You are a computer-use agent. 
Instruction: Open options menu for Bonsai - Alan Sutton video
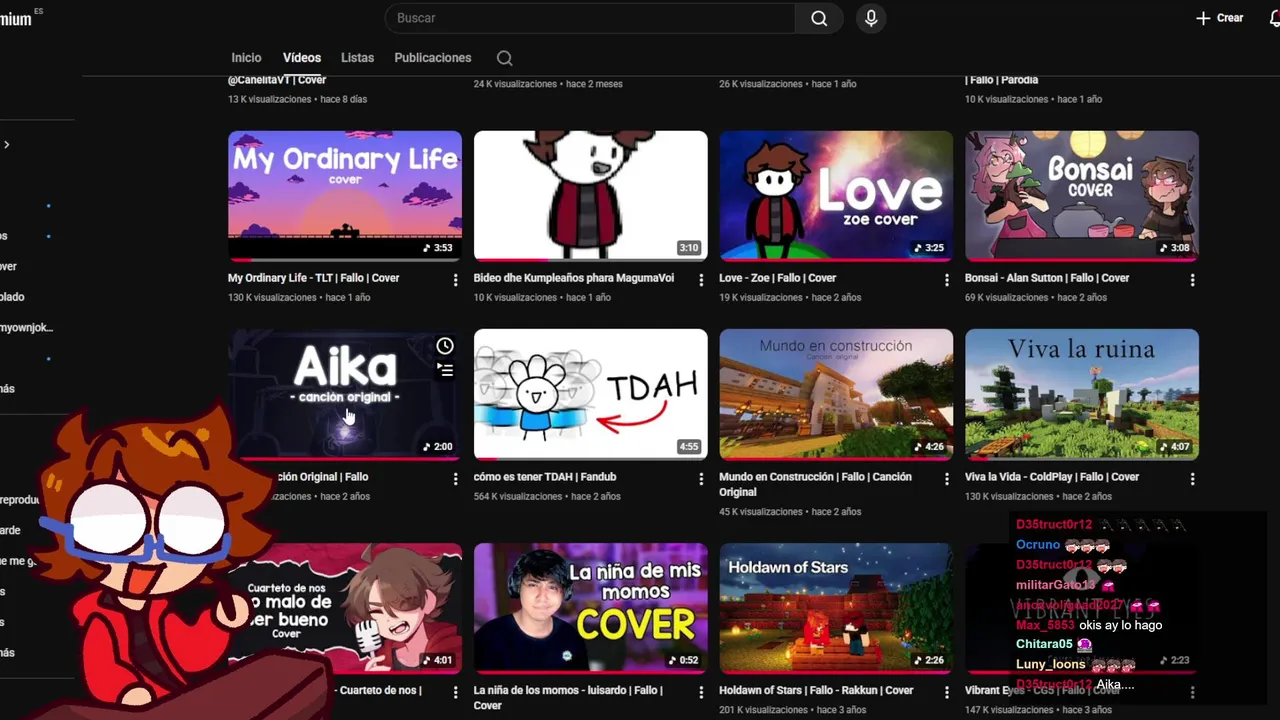[1192, 280]
